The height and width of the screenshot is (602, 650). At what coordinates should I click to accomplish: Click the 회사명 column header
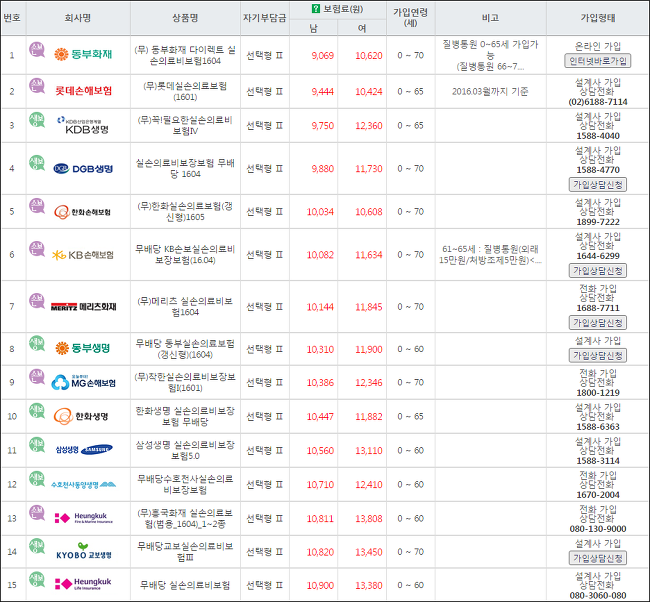pyautogui.click(x=78, y=18)
